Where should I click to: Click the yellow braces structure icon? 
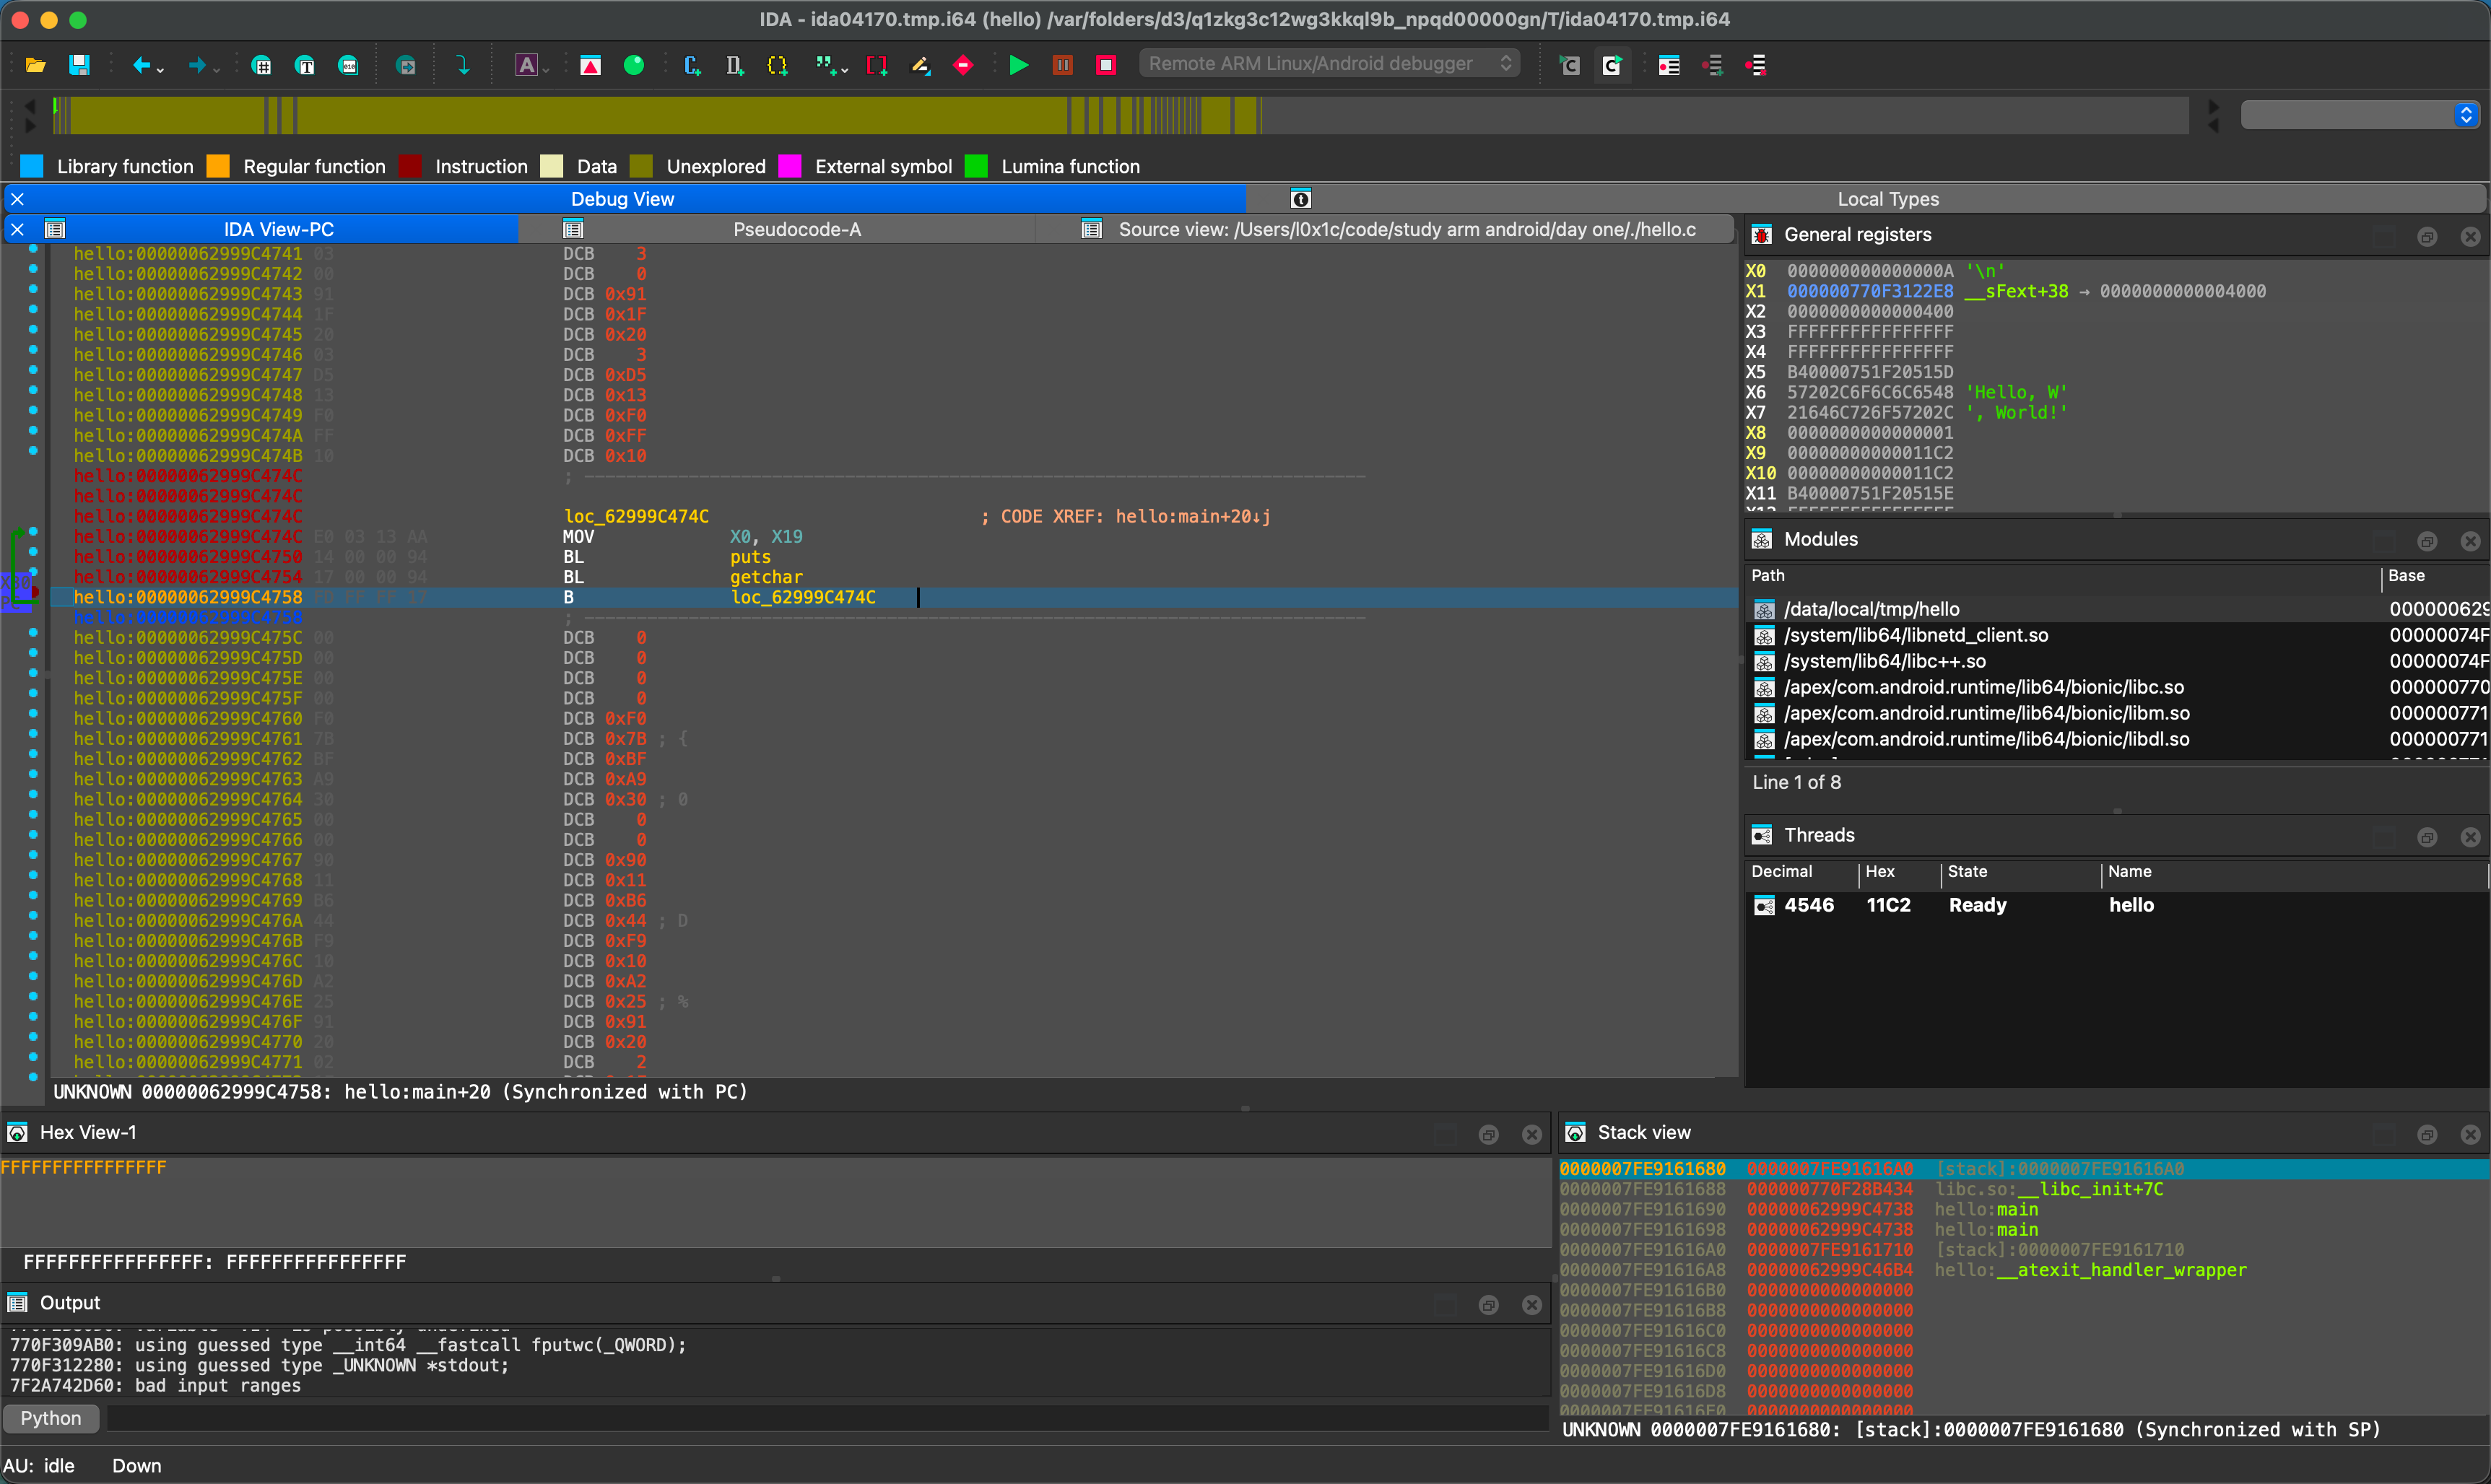tap(777, 66)
